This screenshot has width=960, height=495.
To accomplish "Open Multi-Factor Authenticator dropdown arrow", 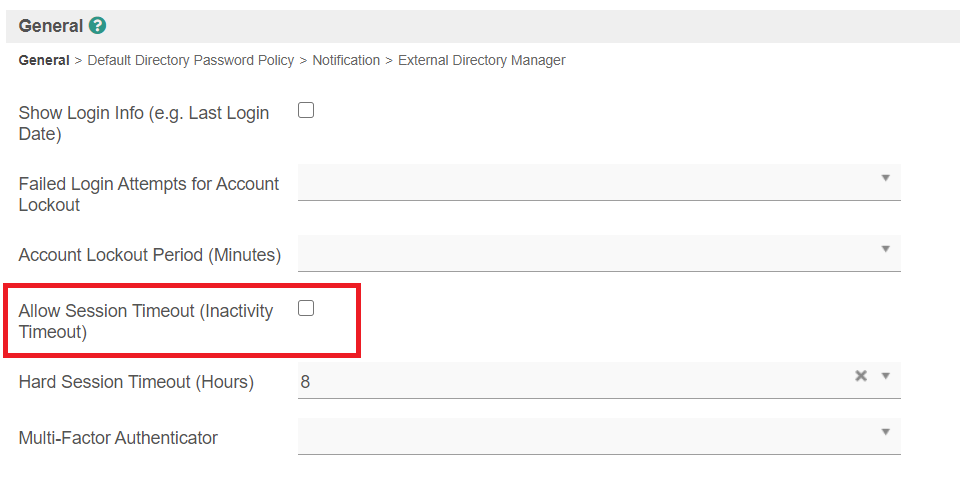I will click(x=885, y=432).
